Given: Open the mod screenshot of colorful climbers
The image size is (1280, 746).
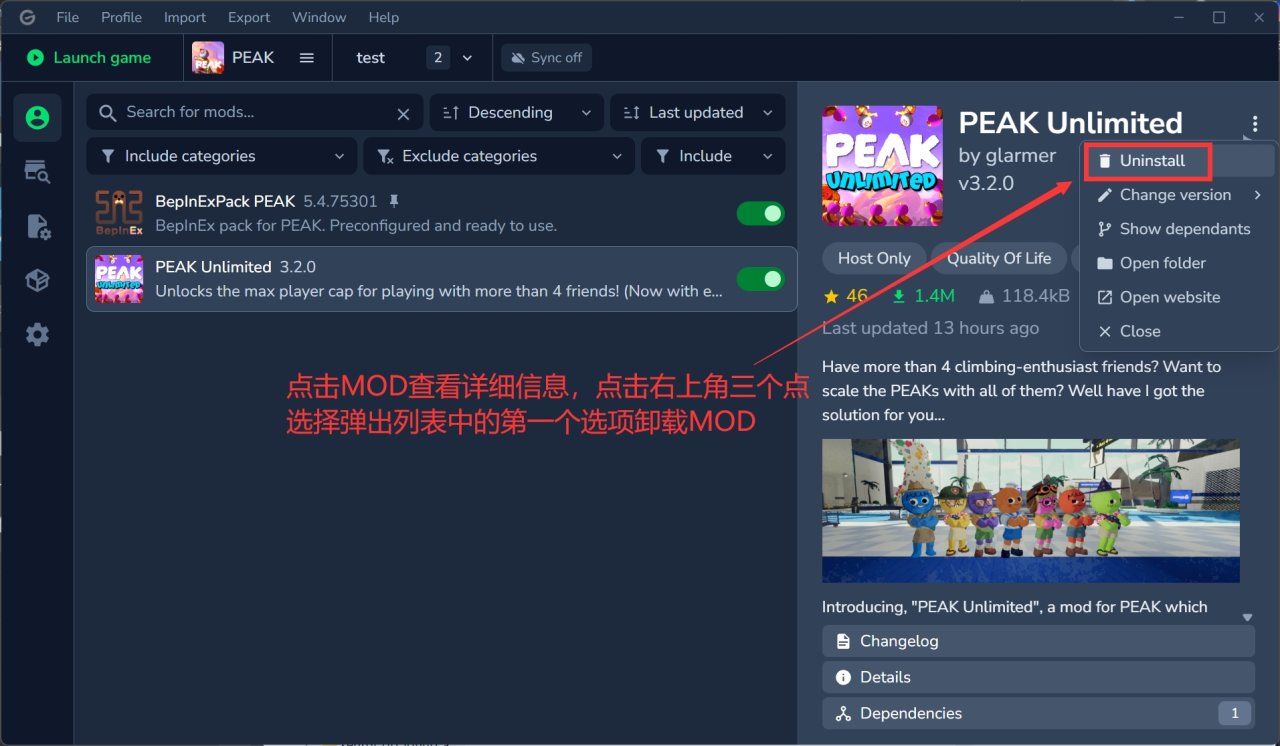Looking at the screenshot, I should 1031,511.
